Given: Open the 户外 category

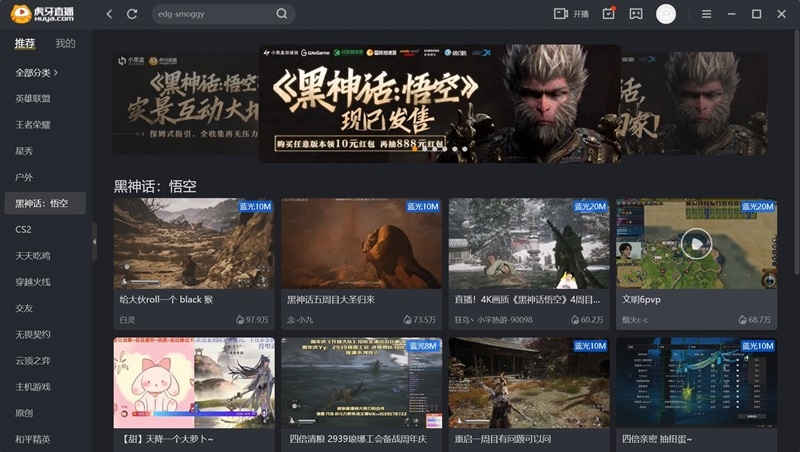Looking at the screenshot, I should click(x=24, y=177).
